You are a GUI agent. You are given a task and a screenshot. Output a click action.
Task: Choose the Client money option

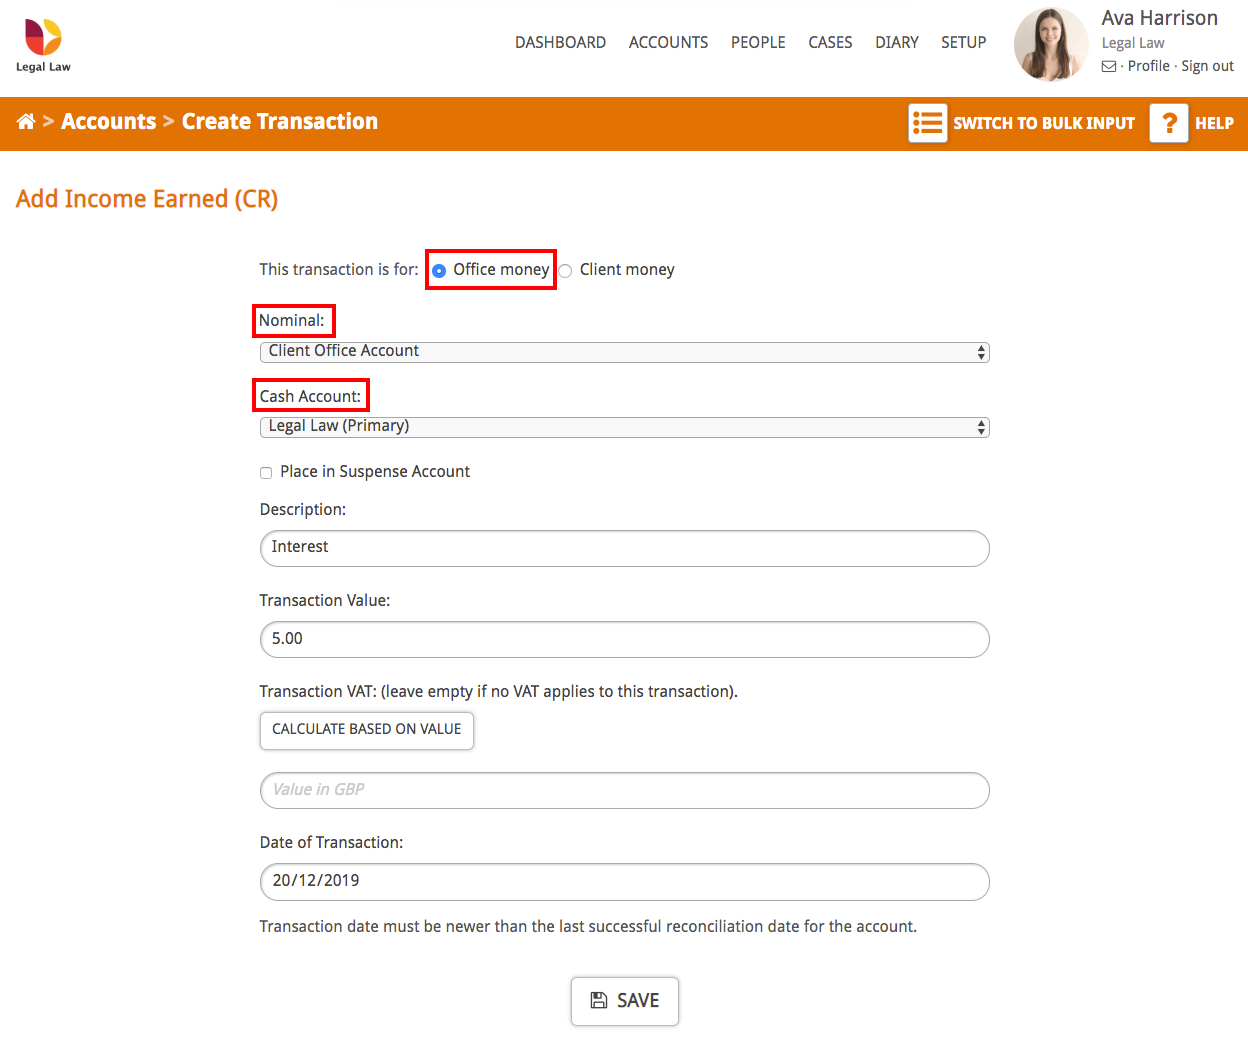(565, 270)
